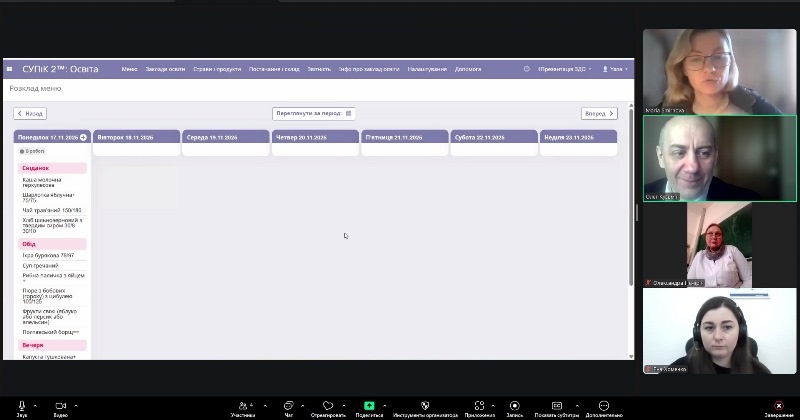Click the plus icon on Понеділок header

pos(83,137)
